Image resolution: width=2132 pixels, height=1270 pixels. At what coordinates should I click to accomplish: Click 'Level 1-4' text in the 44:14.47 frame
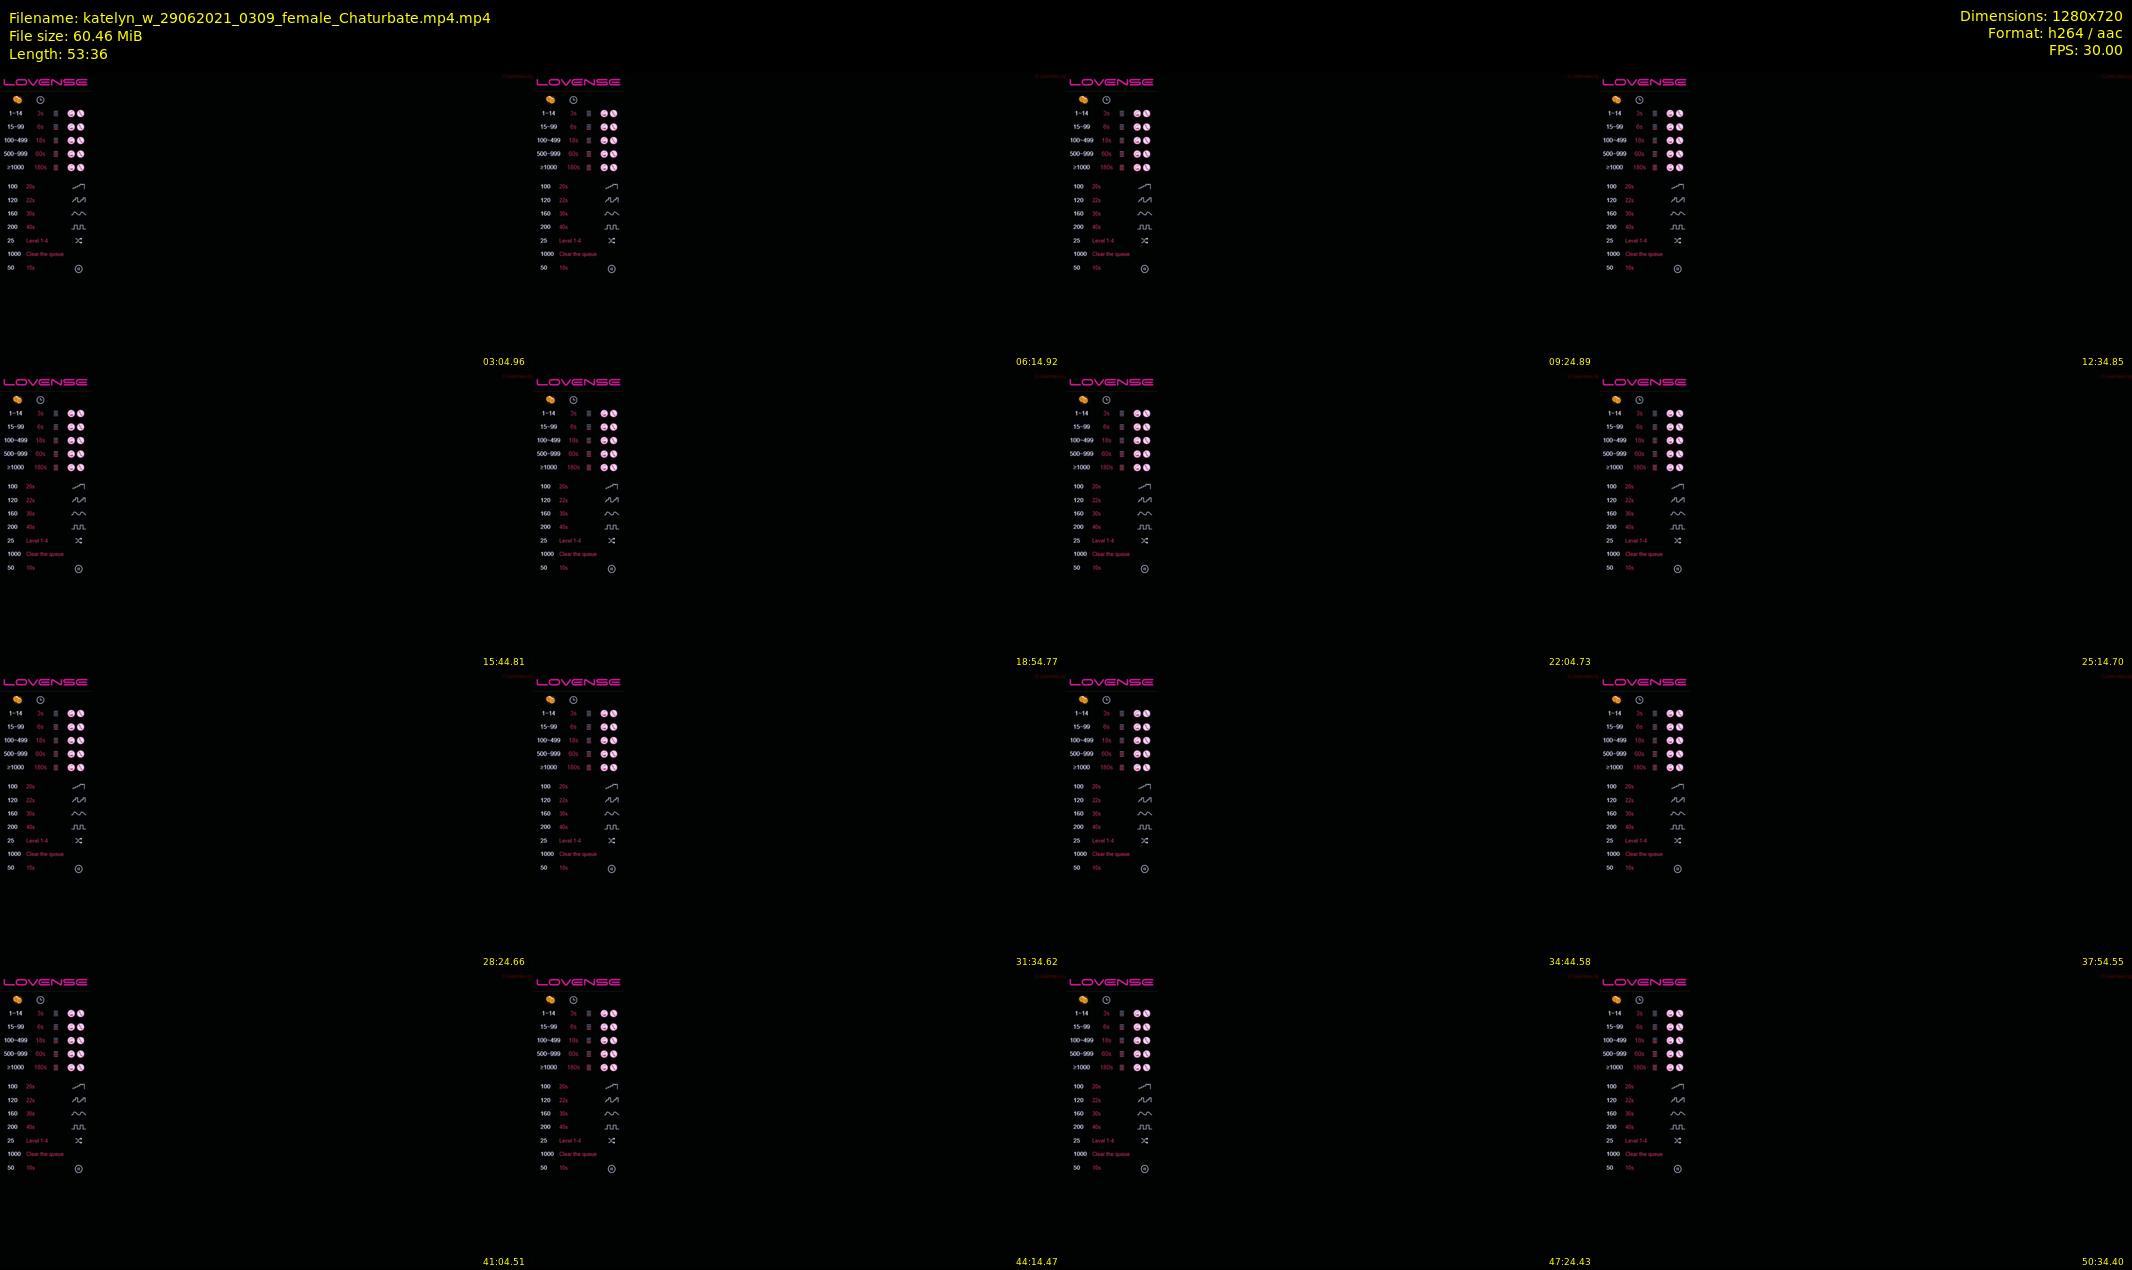pos(570,1140)
